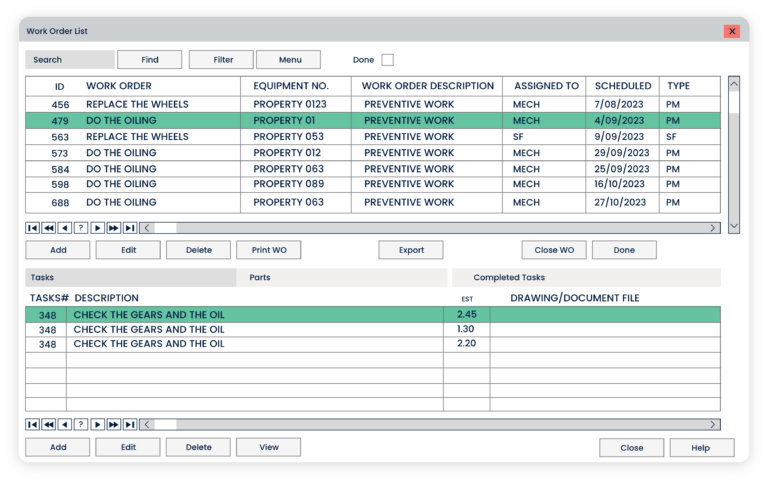
Task: Click the WORK ORDER DESCRIPTION column header
Action: point(427,86)
